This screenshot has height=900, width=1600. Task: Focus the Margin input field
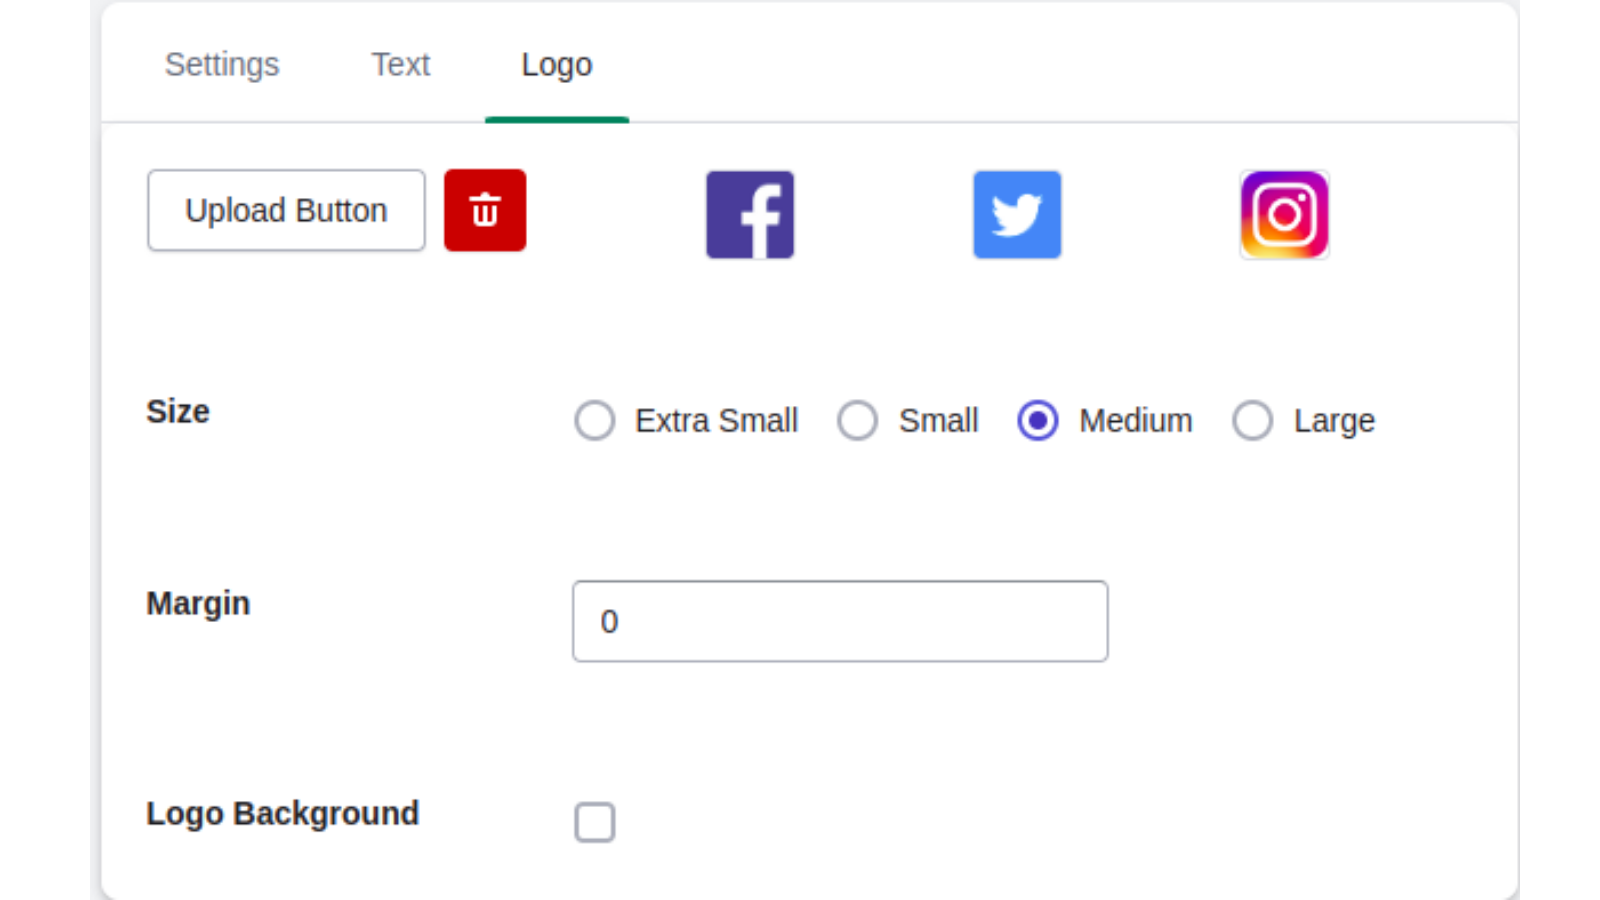[x=839, y=621]
